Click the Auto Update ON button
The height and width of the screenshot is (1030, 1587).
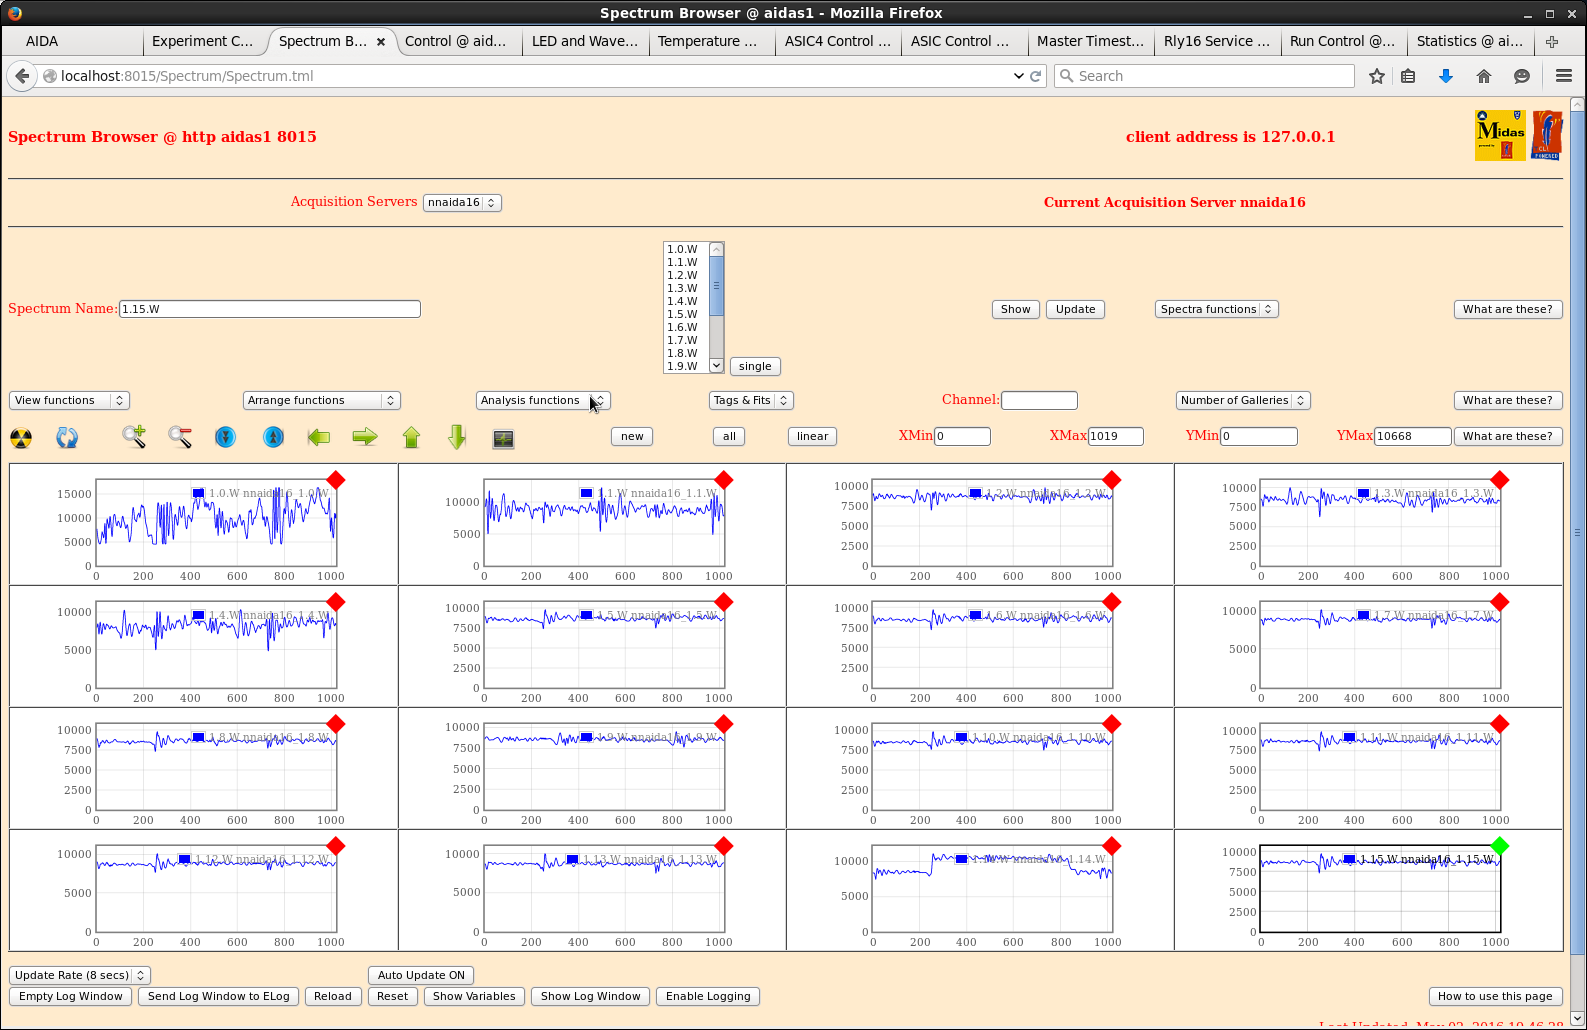click(422, 975)
